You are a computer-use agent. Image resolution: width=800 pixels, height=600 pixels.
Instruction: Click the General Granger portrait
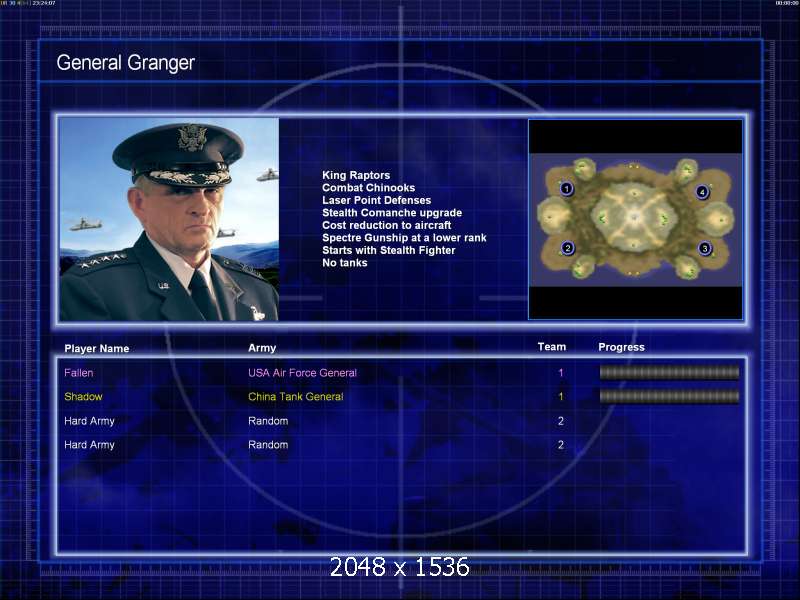pos(169,219)
